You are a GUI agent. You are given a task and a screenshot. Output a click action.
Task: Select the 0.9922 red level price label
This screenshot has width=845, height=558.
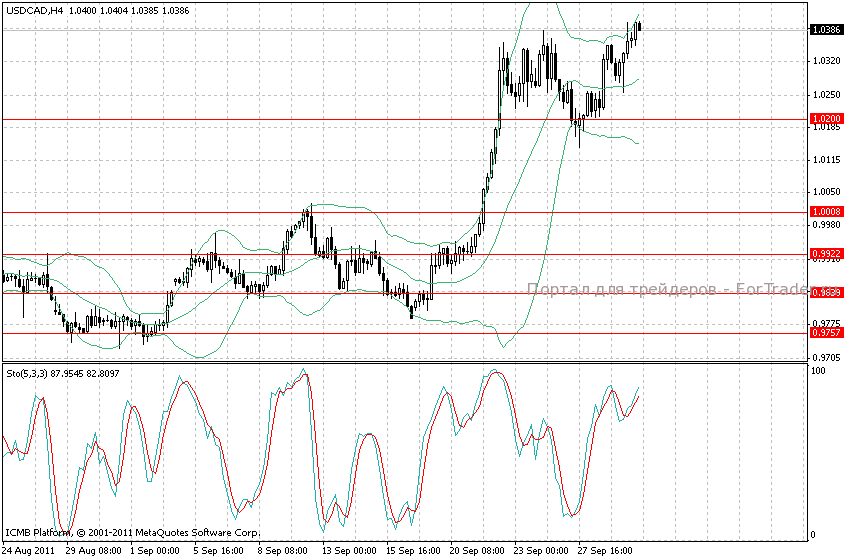pos(826,254)
